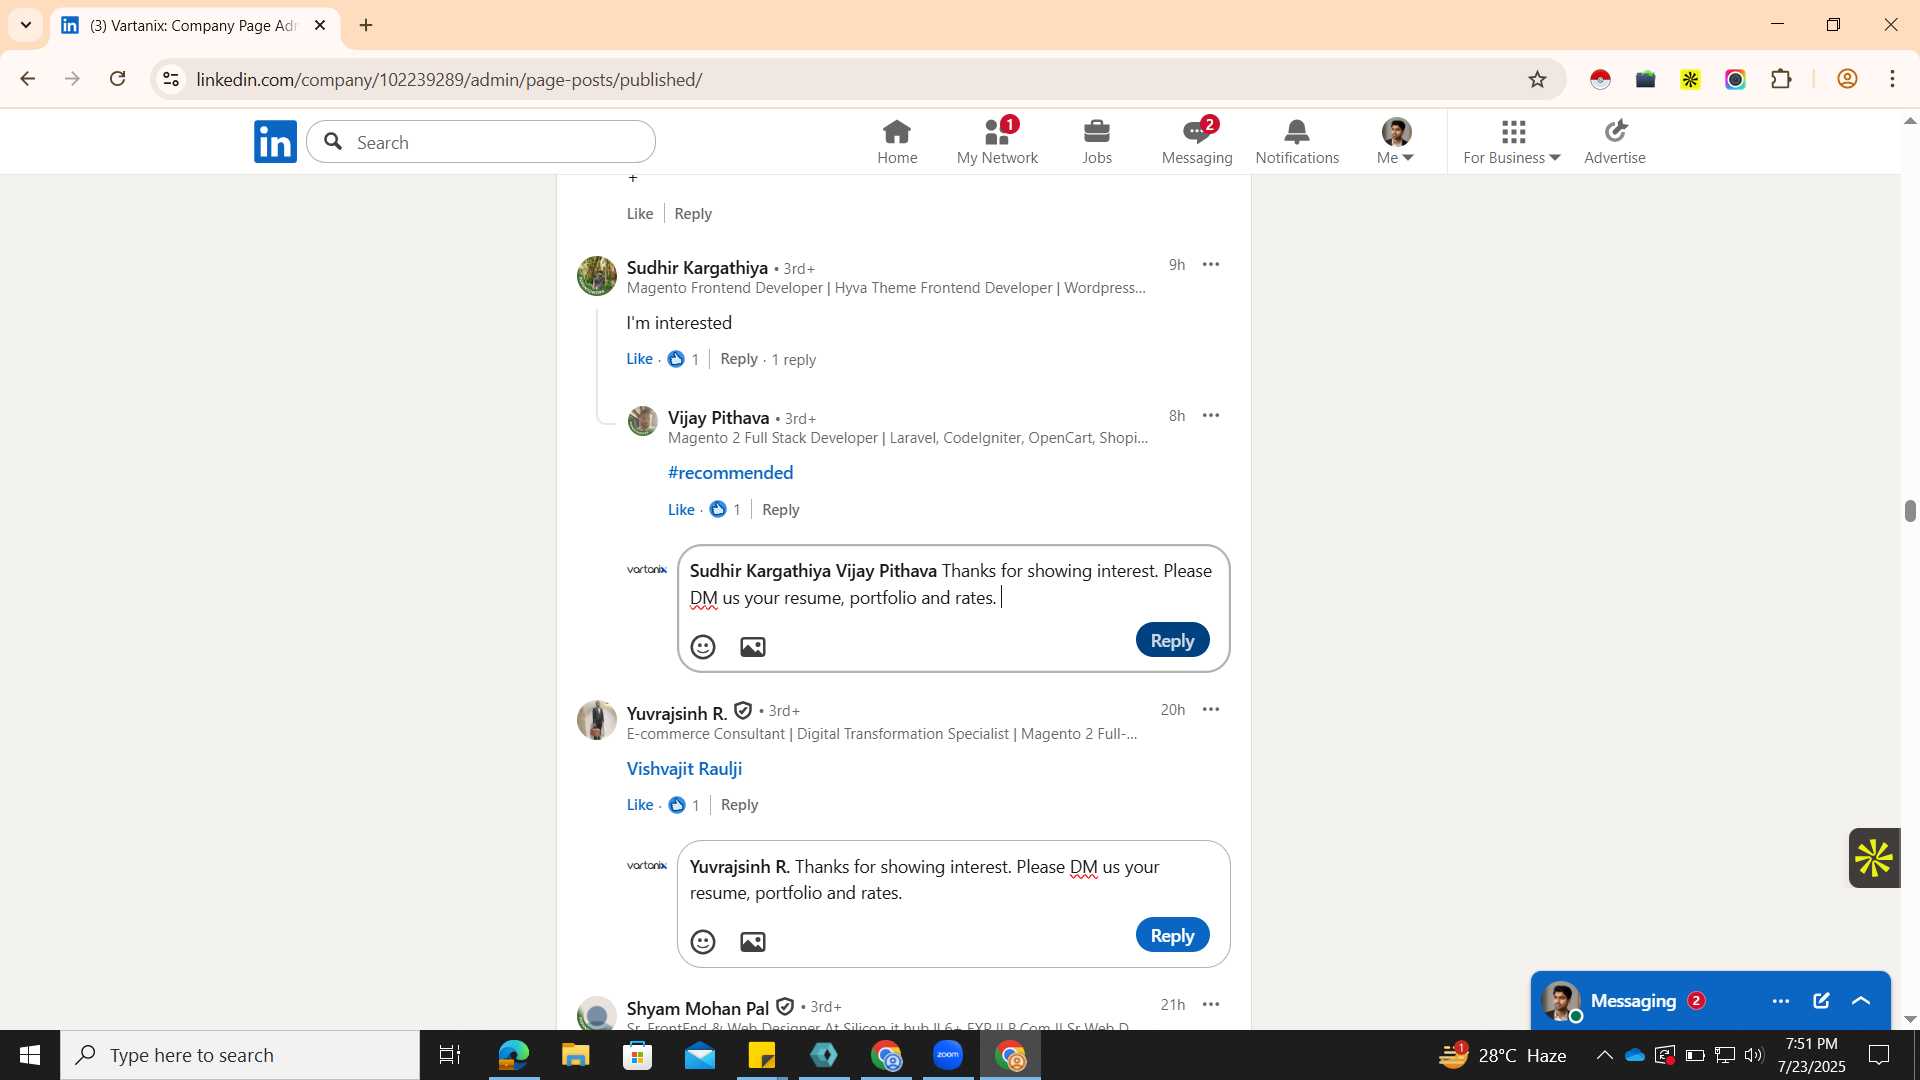Image resolution: width=1920 pixels, height=1080 pixels.
Task: Show hidden system tray icons
Action: pos(1604,1055)
